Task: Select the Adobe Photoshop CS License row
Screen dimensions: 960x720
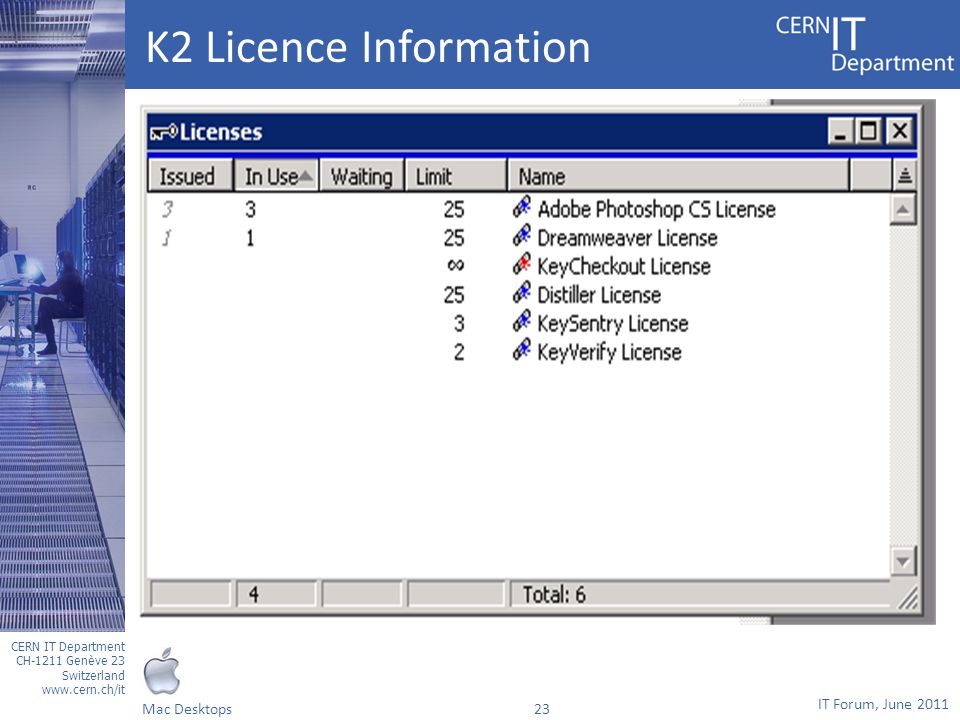Action: point(518,209)
